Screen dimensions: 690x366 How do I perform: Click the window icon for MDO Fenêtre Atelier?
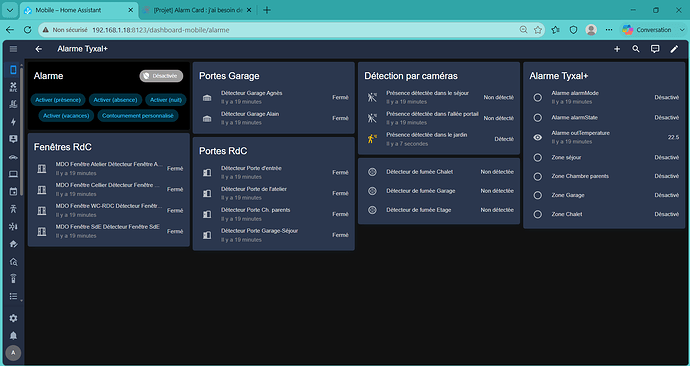click(42, 168)
